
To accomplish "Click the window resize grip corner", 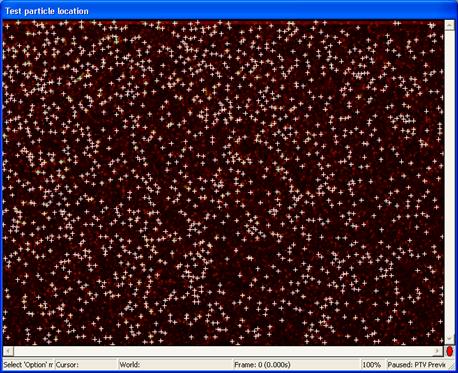I will pos(451,365).
